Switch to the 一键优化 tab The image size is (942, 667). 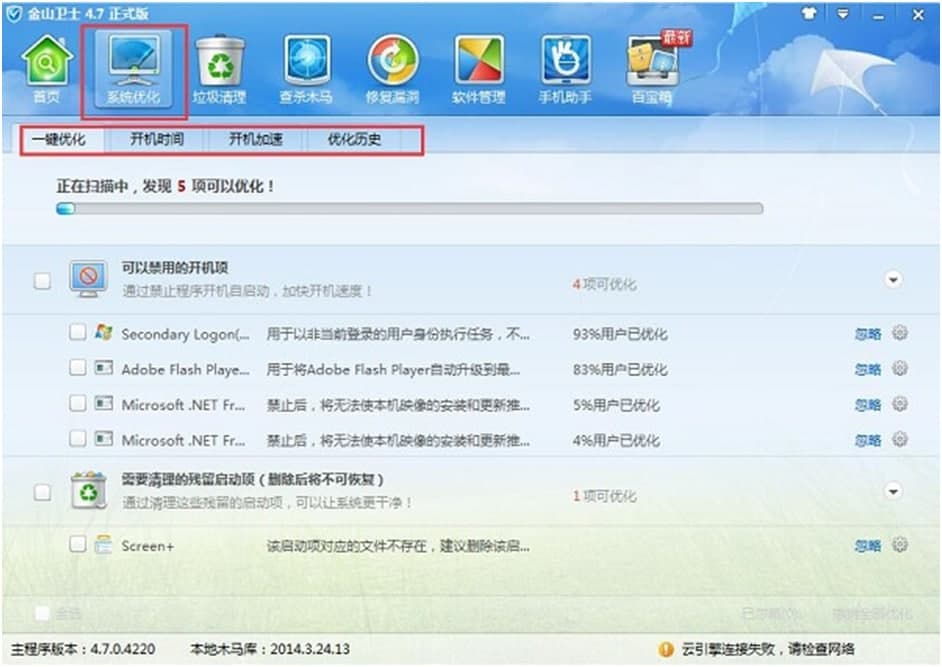pos(58,140)
